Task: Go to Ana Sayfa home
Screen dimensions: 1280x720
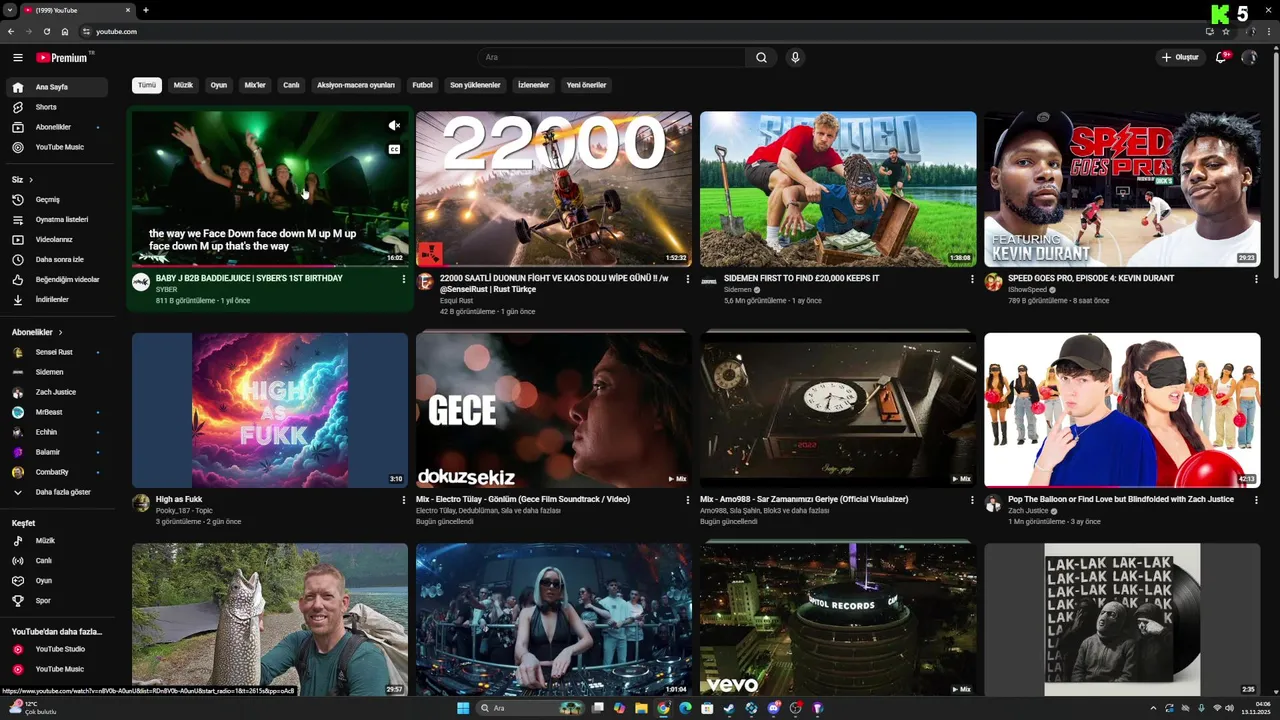Action: (55, 87)
